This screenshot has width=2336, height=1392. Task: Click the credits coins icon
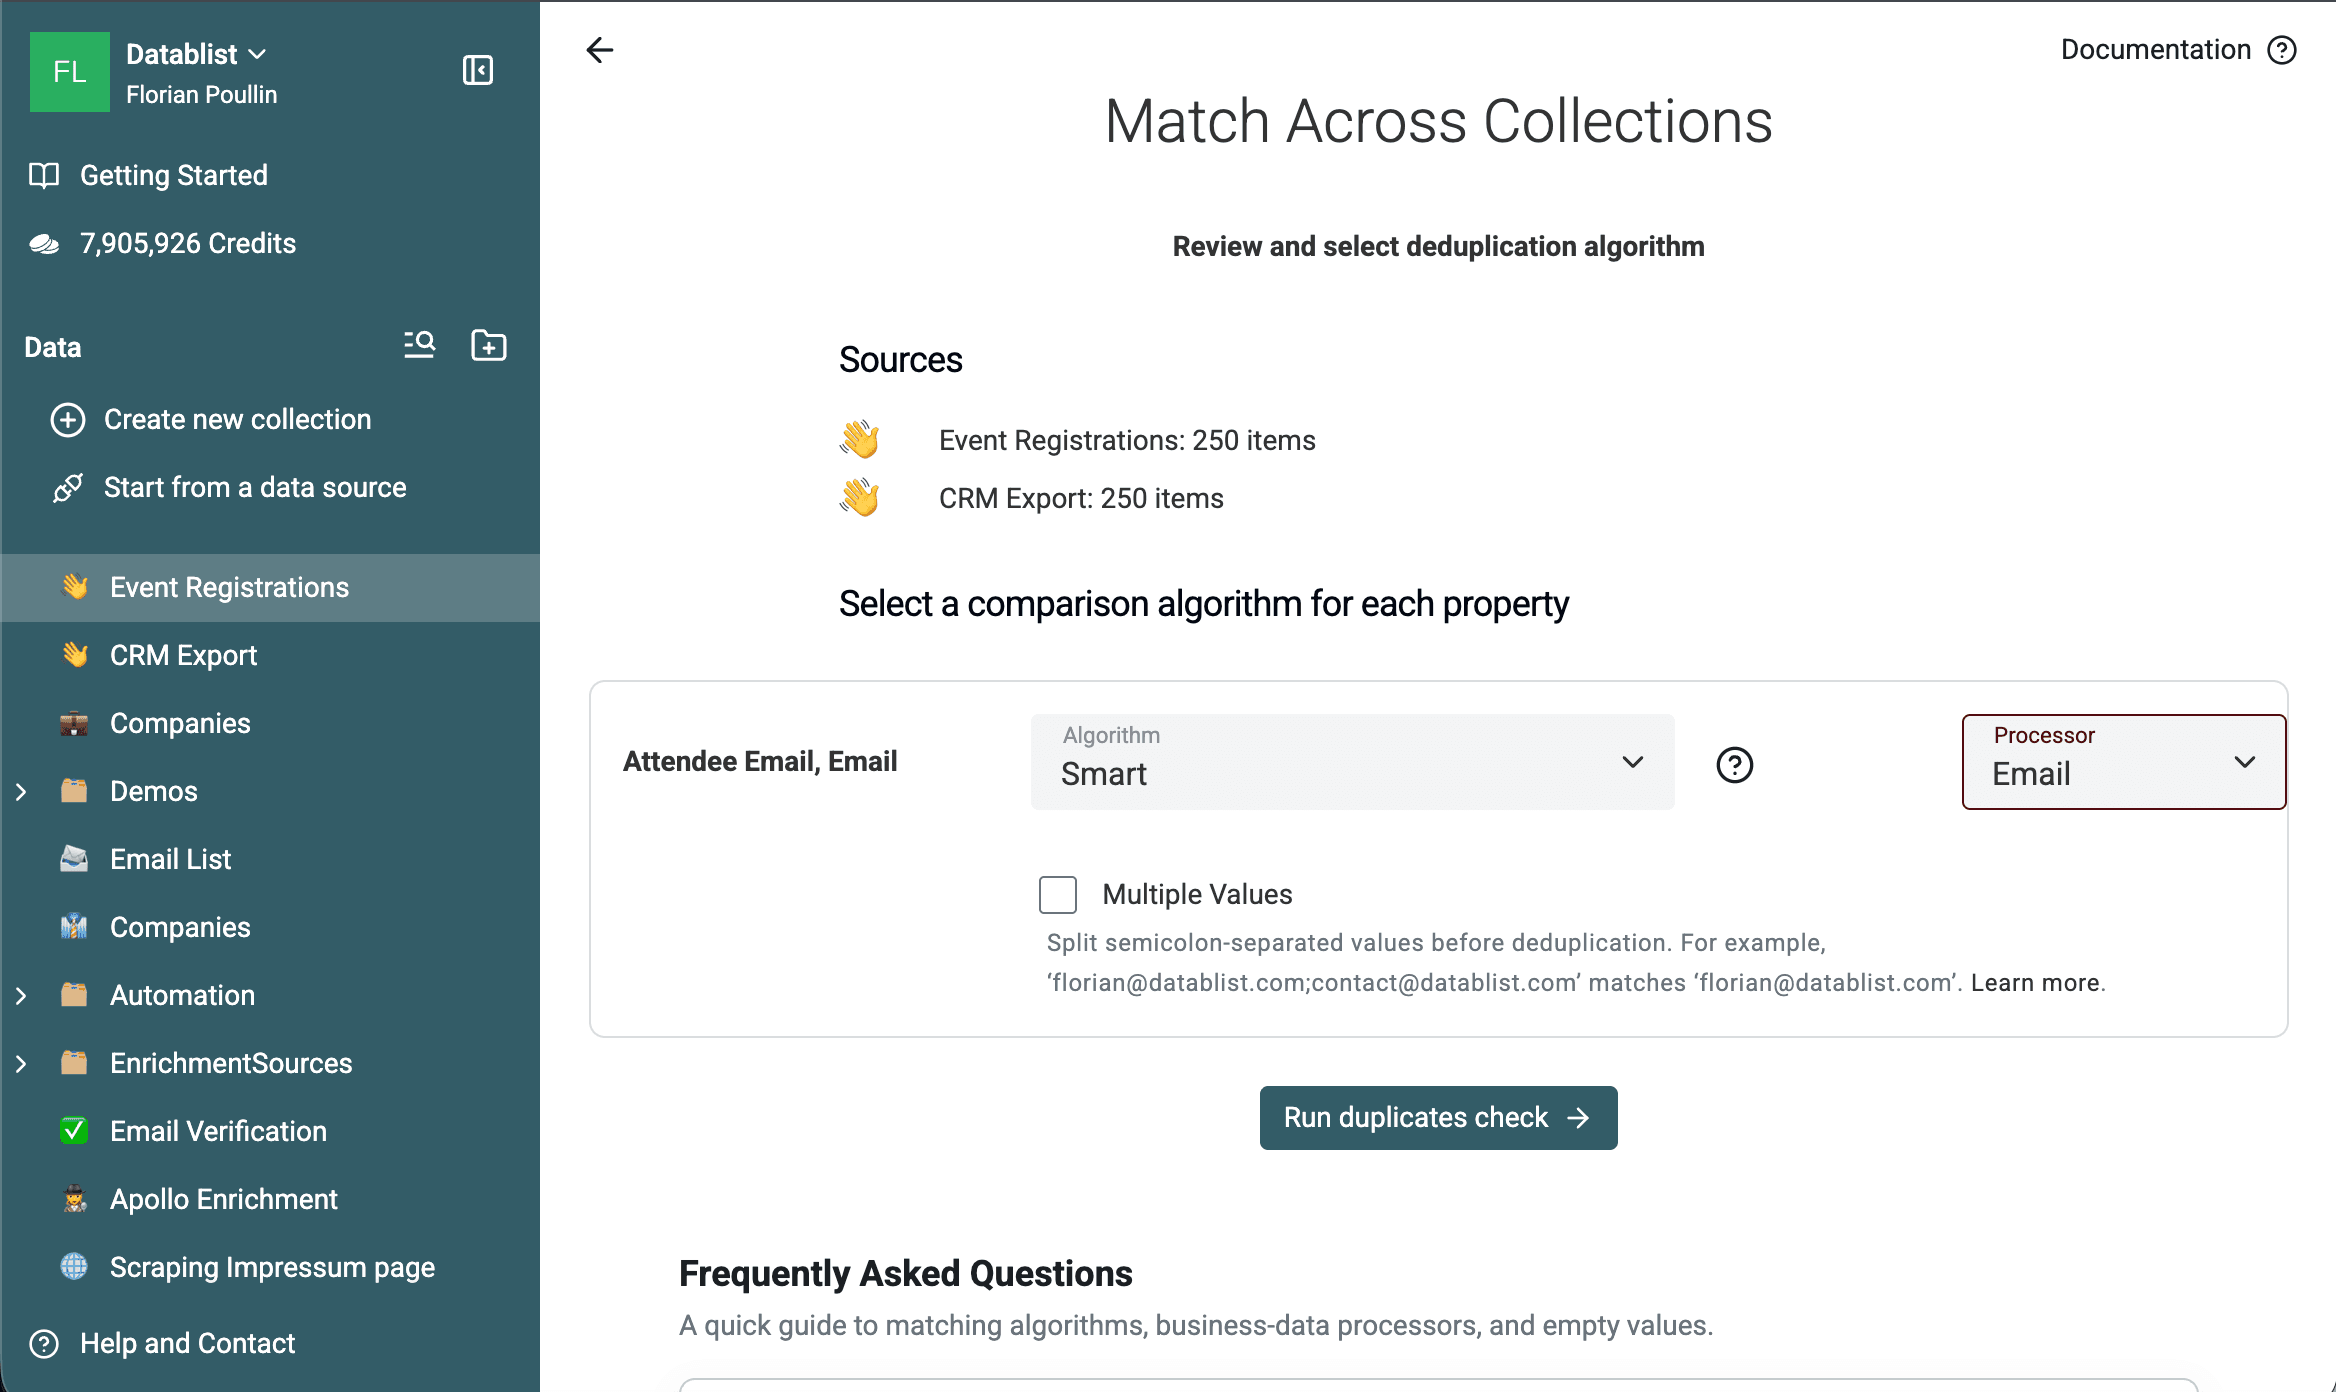point(44,244)
